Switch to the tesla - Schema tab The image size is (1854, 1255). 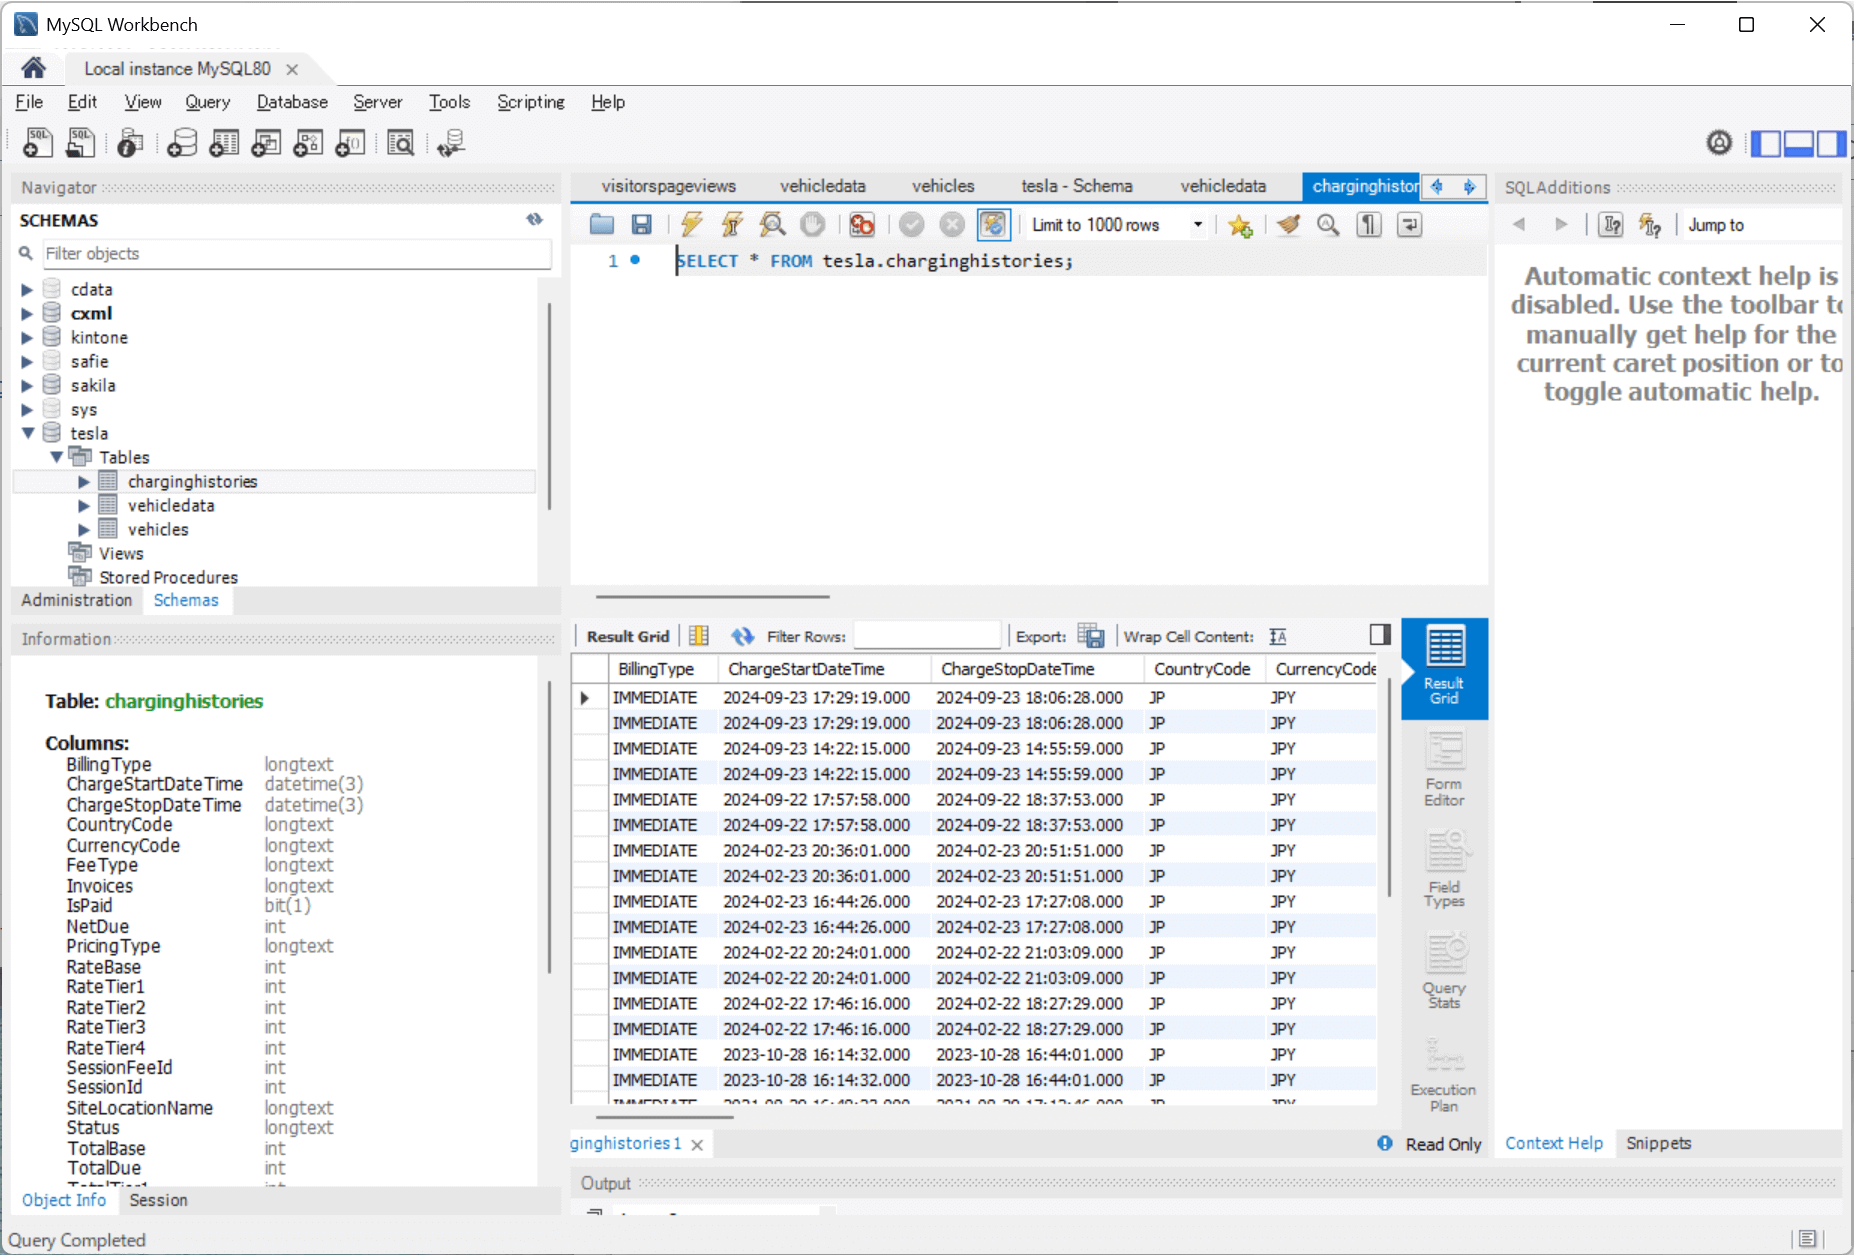tap(1076, 186)
